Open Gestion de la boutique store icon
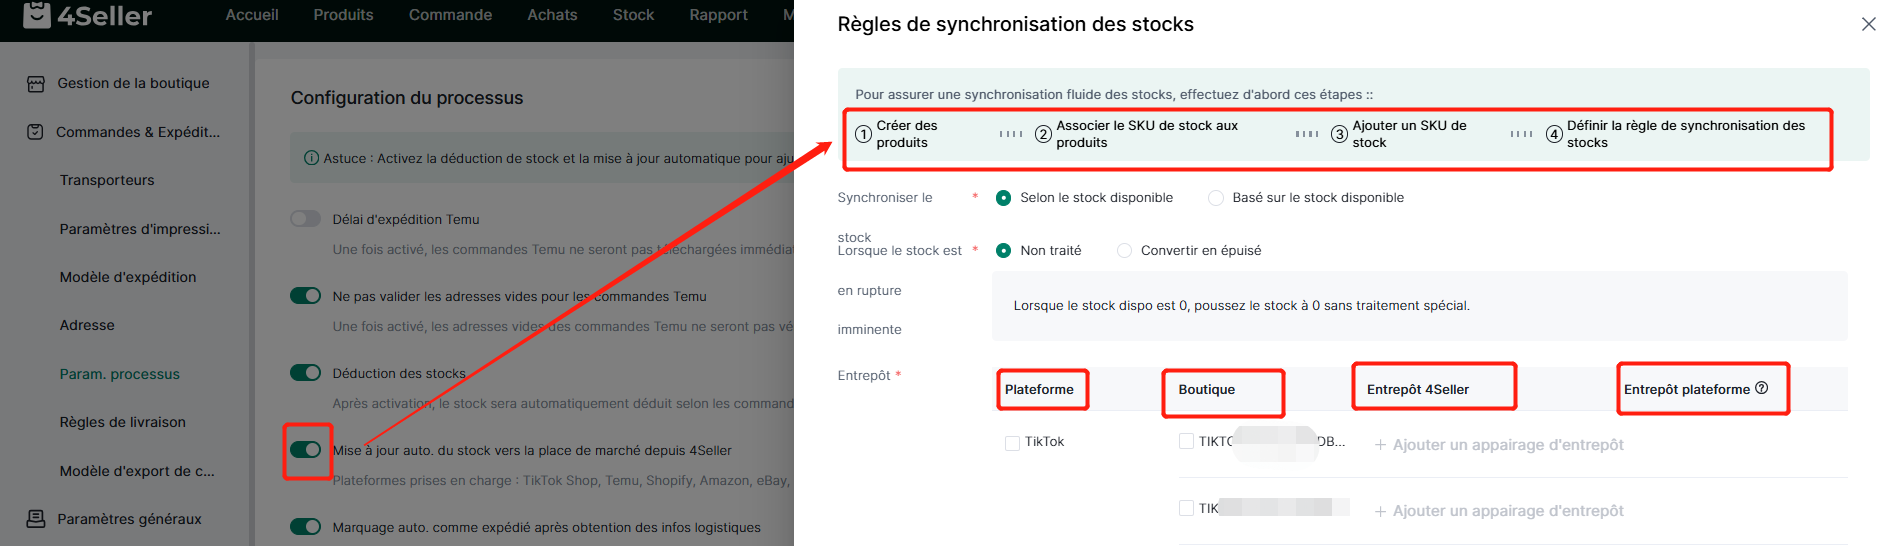Image resolution: width=1902 pixels, height=546 pixels. tap(36, 84)
